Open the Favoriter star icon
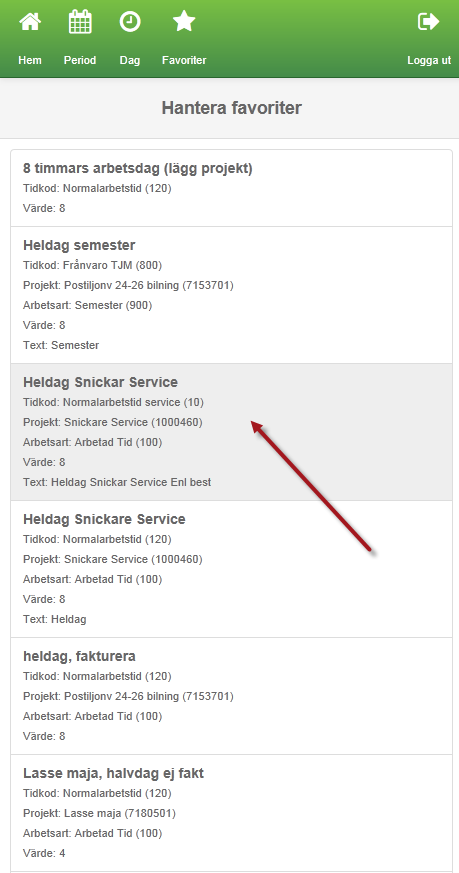The width and height of the screenshot is (459, 873). click(184, 22)
